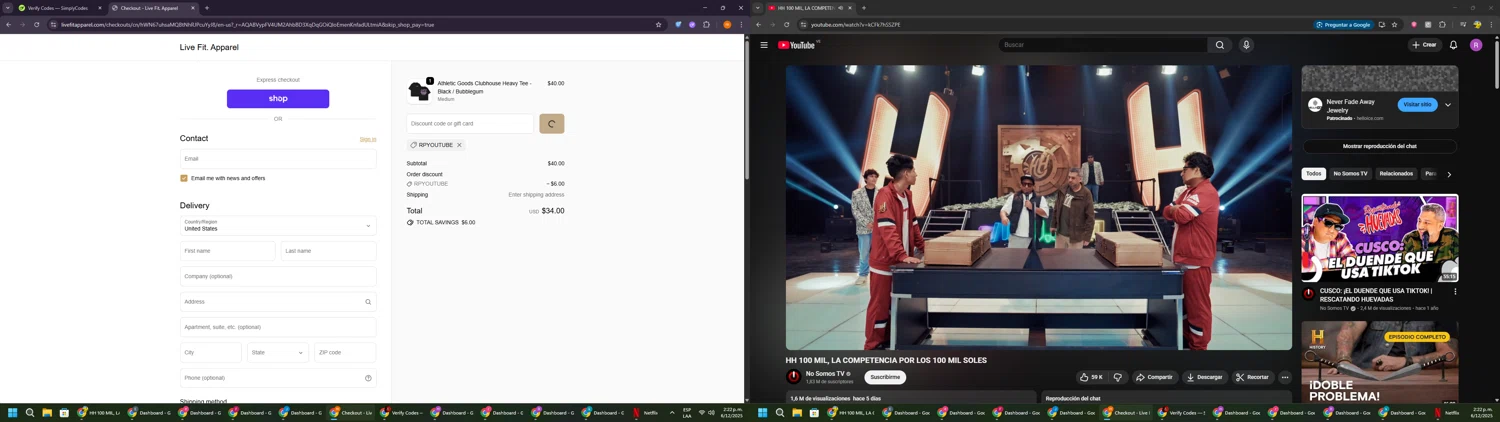Image resolution: width=1500 pixels, height=422 pixels.
Task: Open the tab search dropdown in checkout window
Action: 8,8
